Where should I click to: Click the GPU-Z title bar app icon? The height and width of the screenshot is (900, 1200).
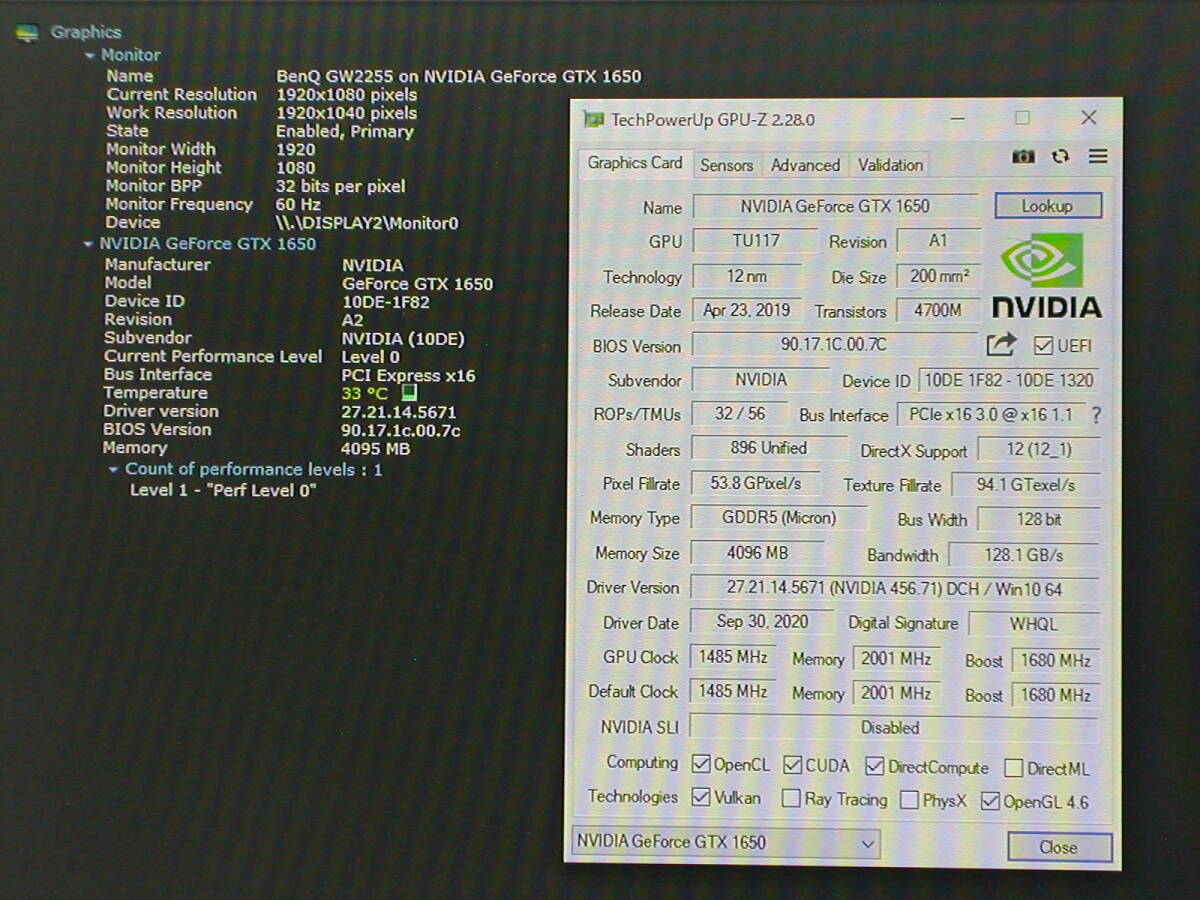594,119
